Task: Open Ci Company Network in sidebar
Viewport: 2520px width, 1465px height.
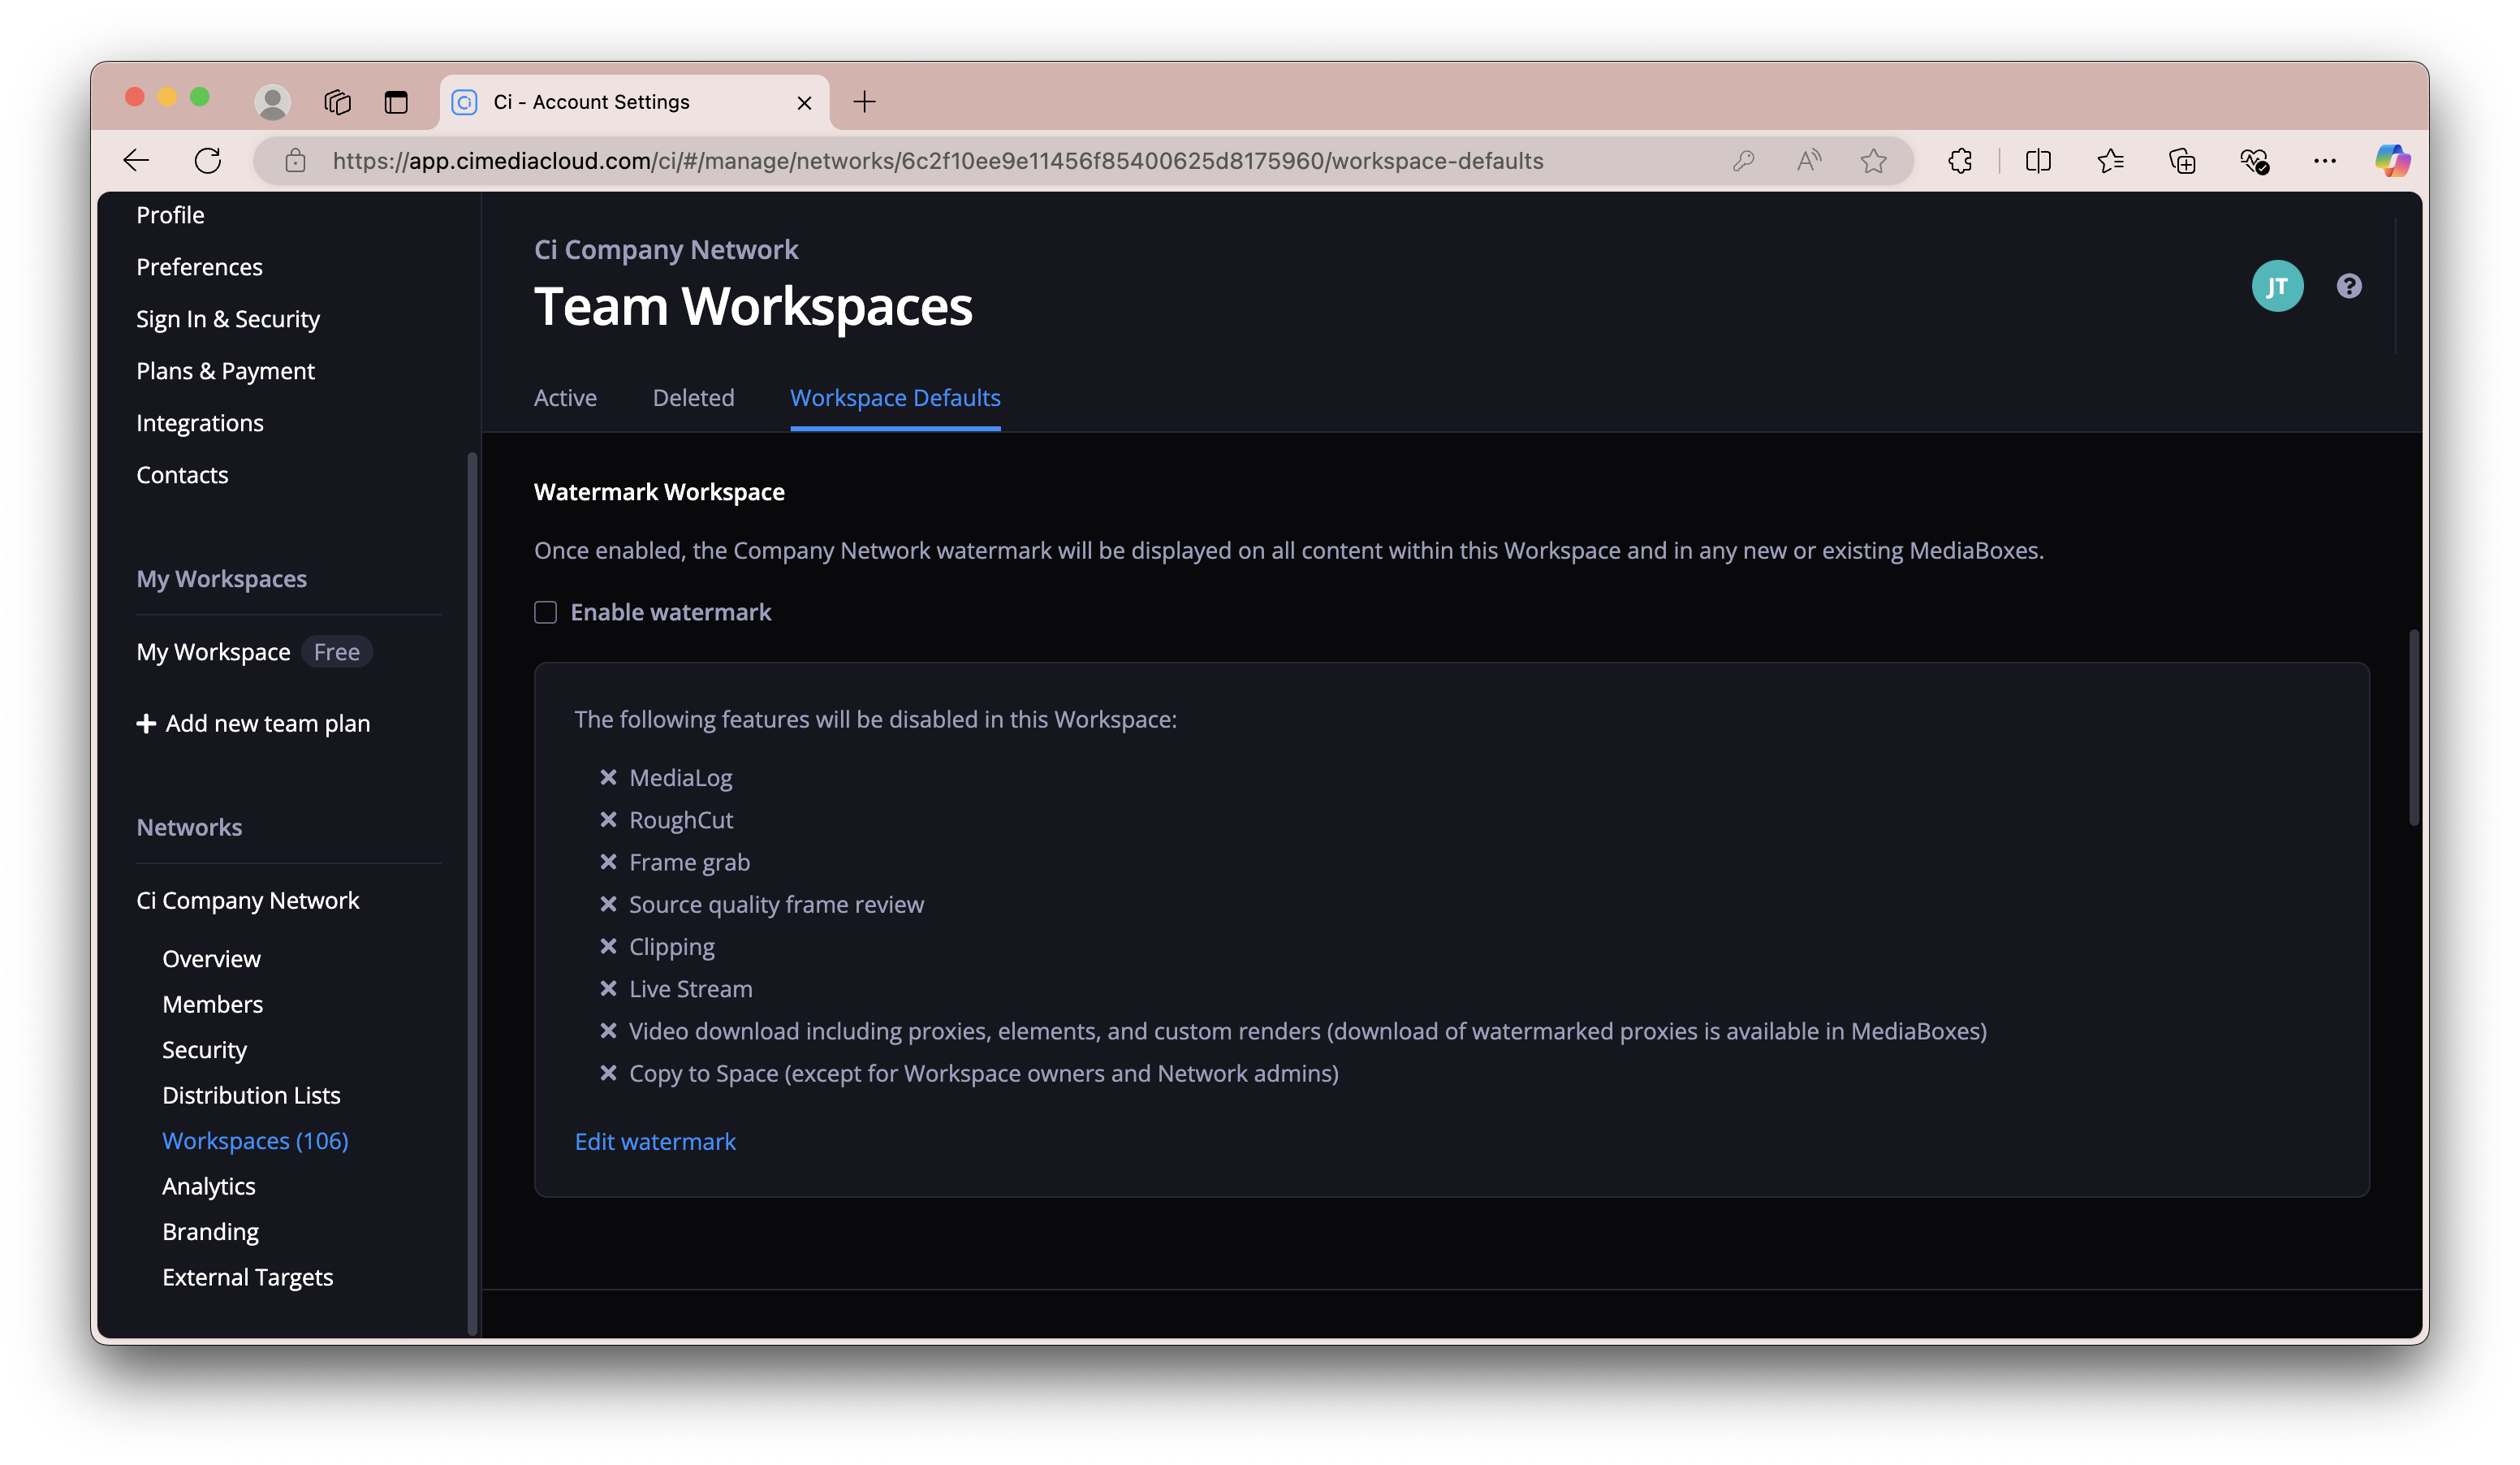Action: tap(247, 900)
